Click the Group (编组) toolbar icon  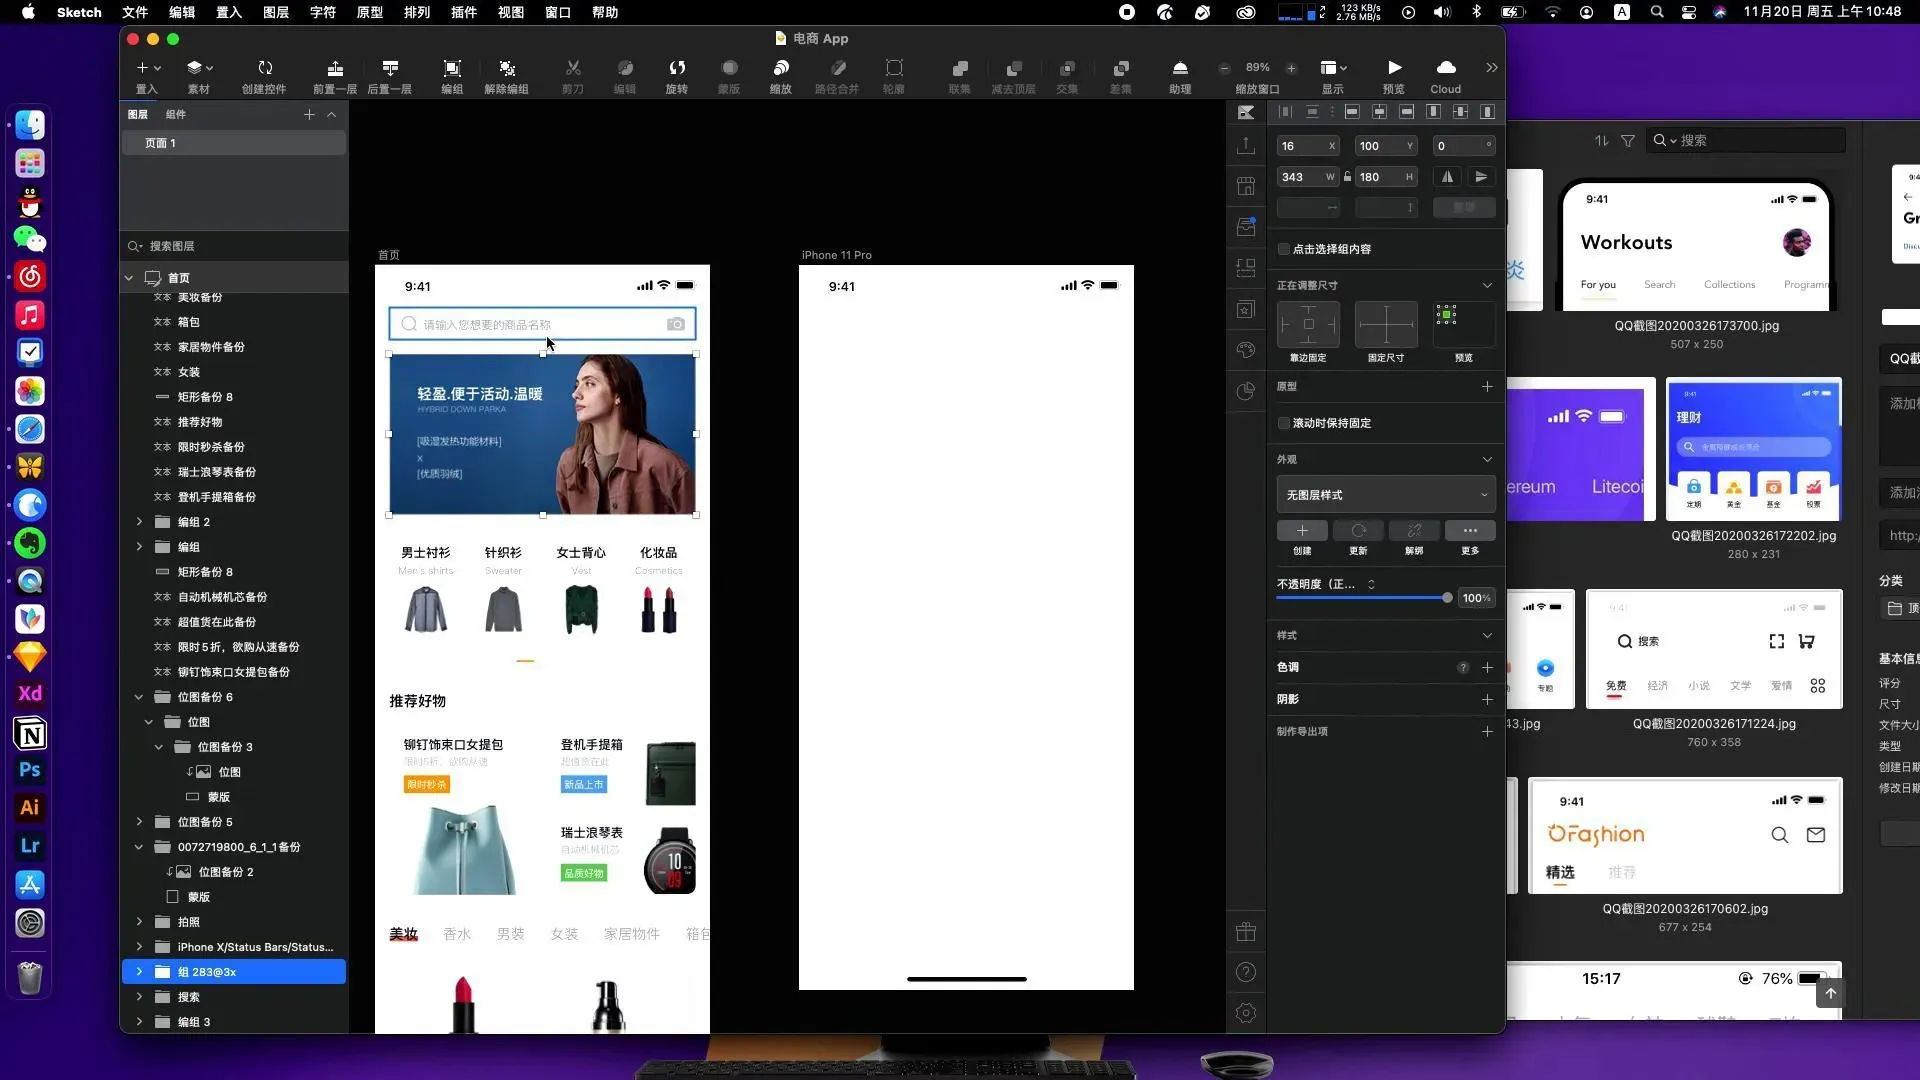pos(452,68)
